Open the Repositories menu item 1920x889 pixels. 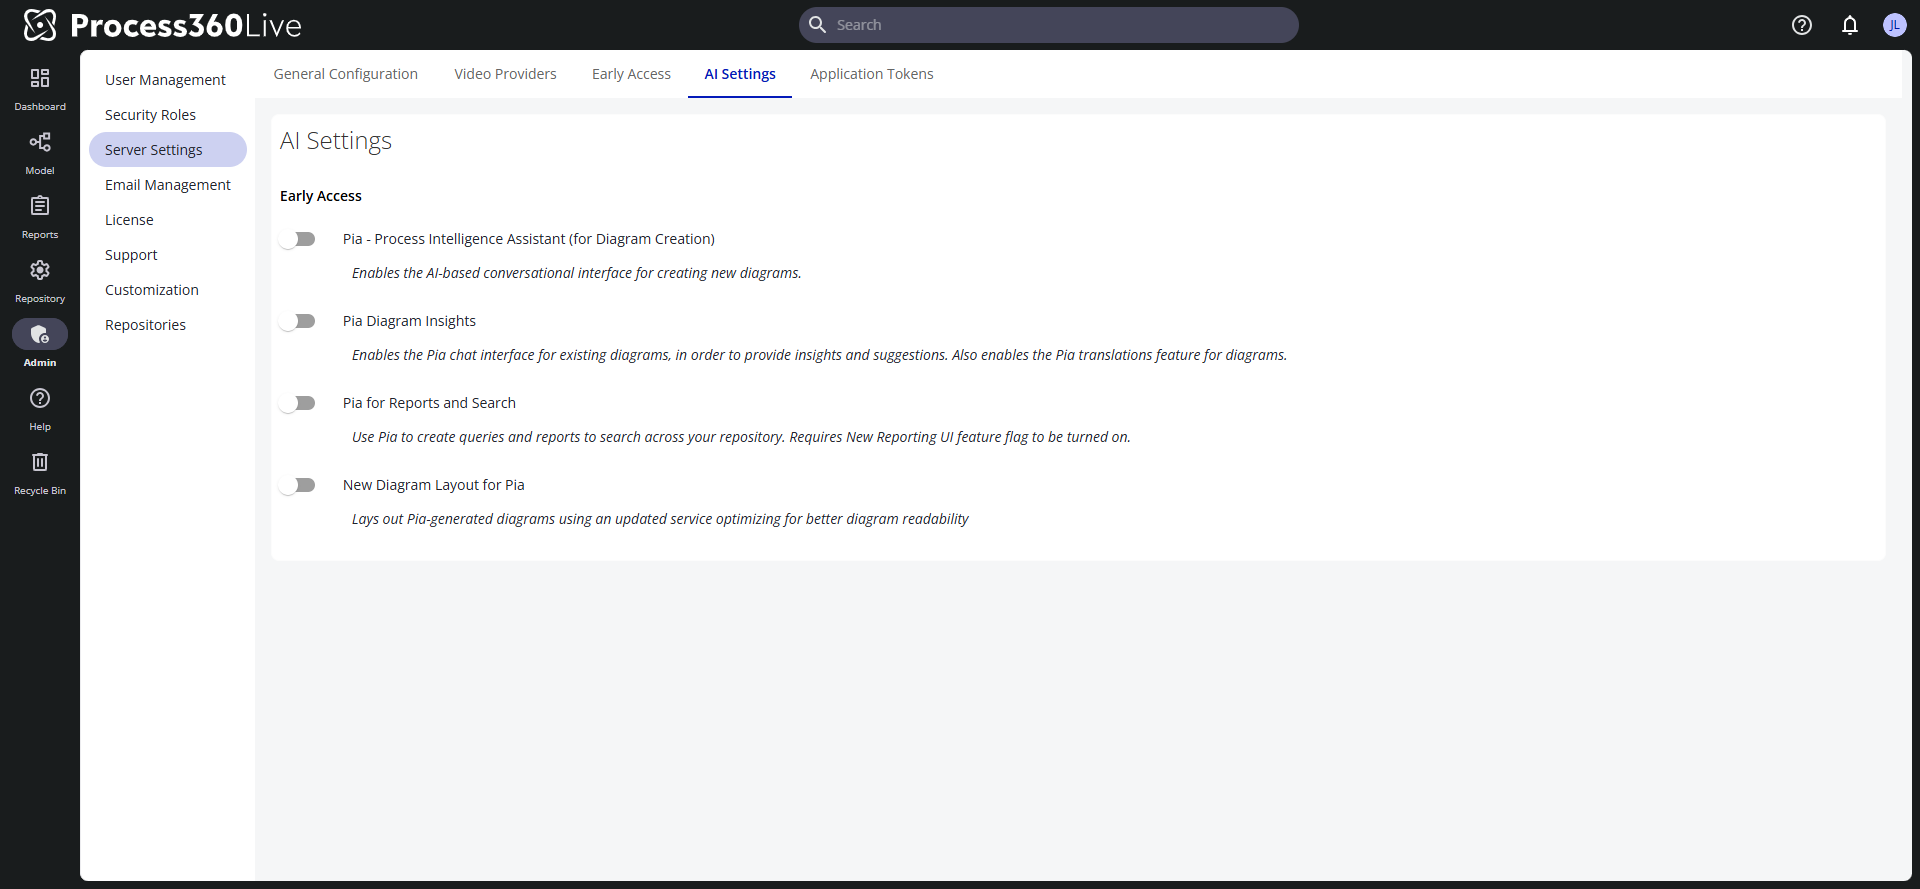(x=168, y=325)
